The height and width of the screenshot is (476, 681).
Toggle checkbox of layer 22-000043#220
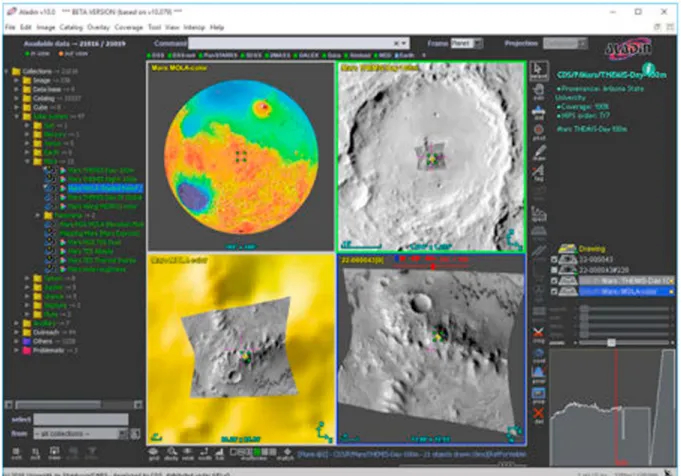pos(554,270)
